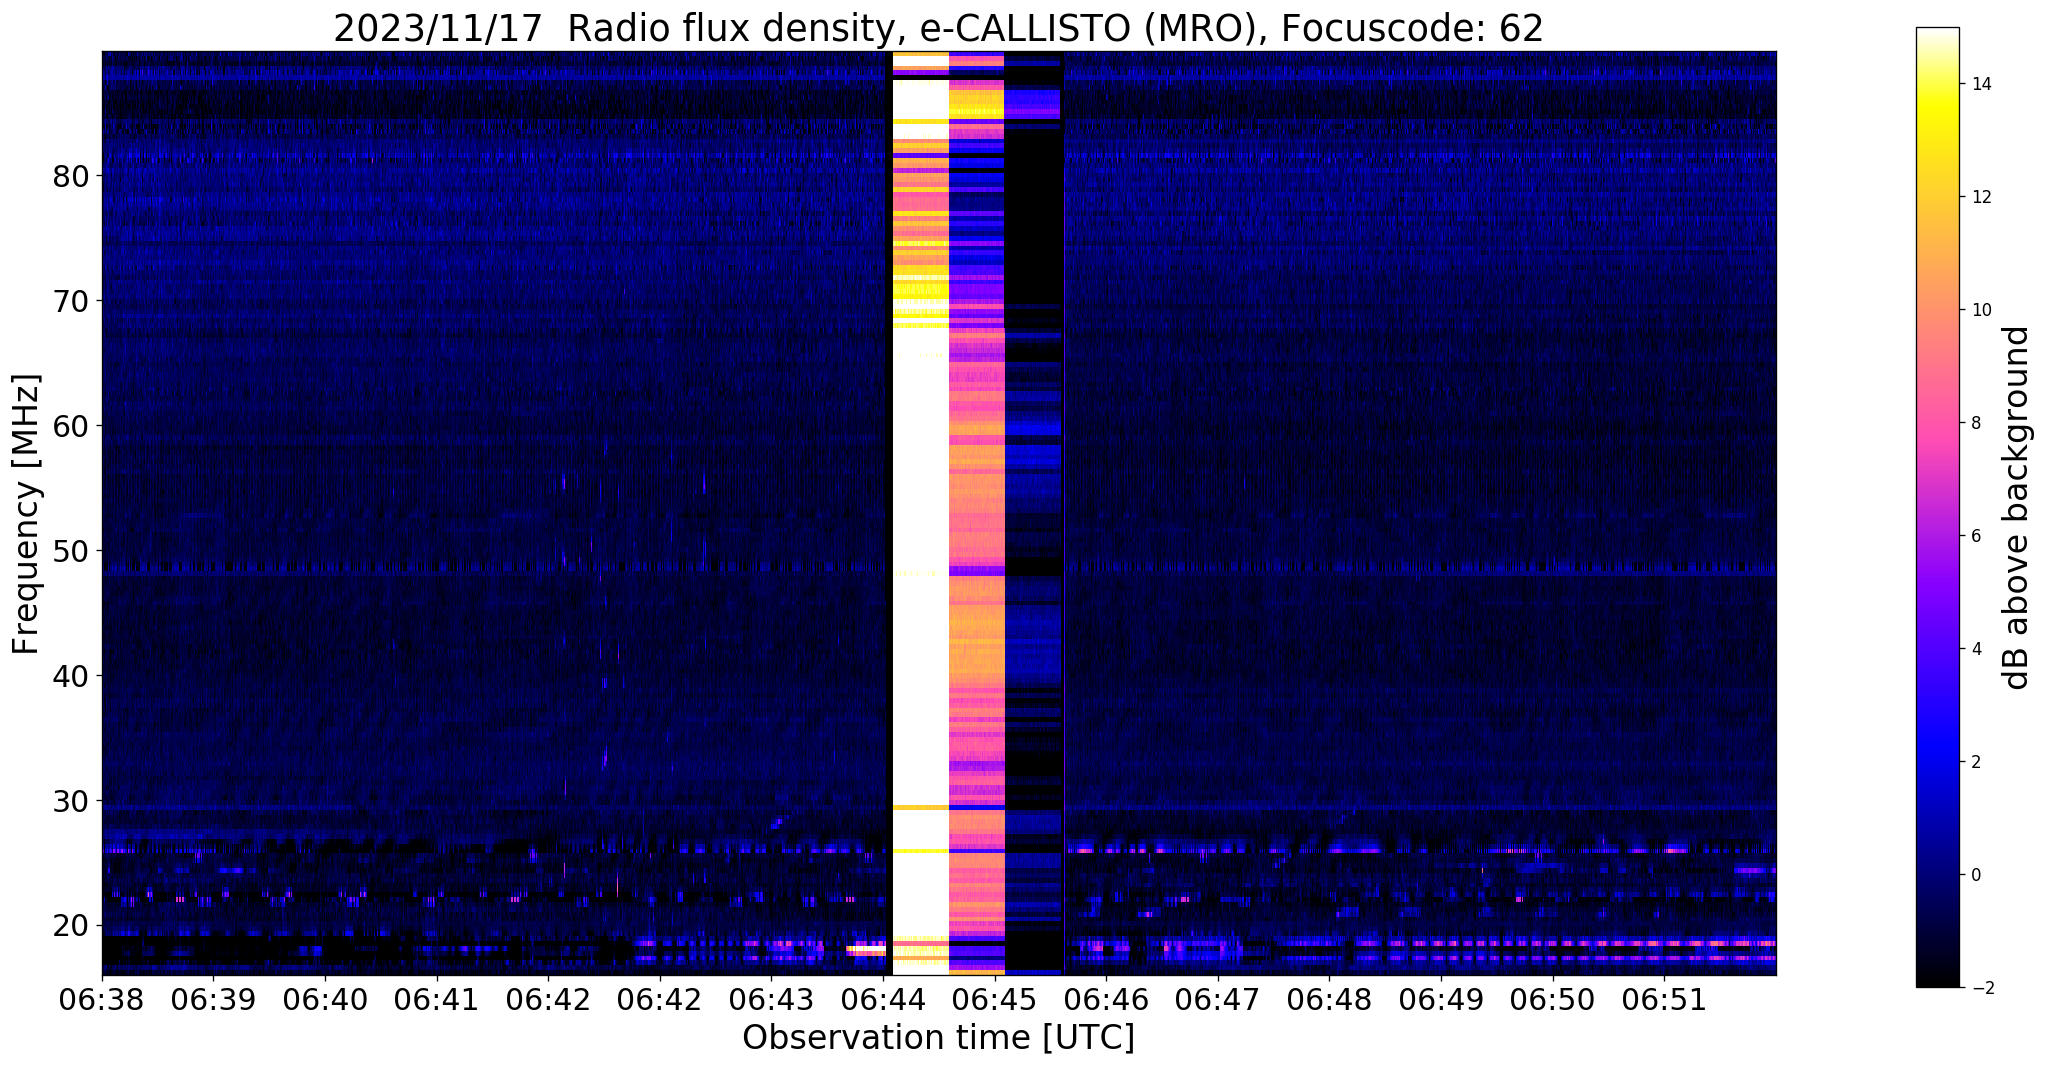Viewport: 2047px width, 1067px height.
Task: Click the 4 dB colorbar tick label
Action: (x=1975, y=649)
